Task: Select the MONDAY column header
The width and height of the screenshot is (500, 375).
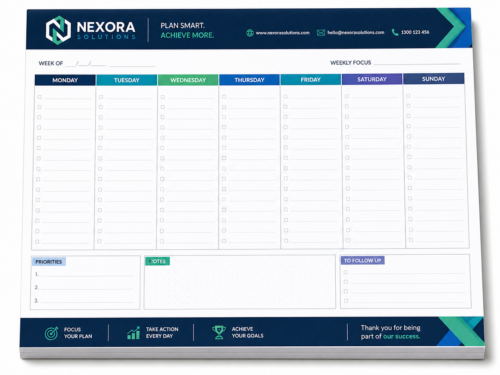Action: 65,80
